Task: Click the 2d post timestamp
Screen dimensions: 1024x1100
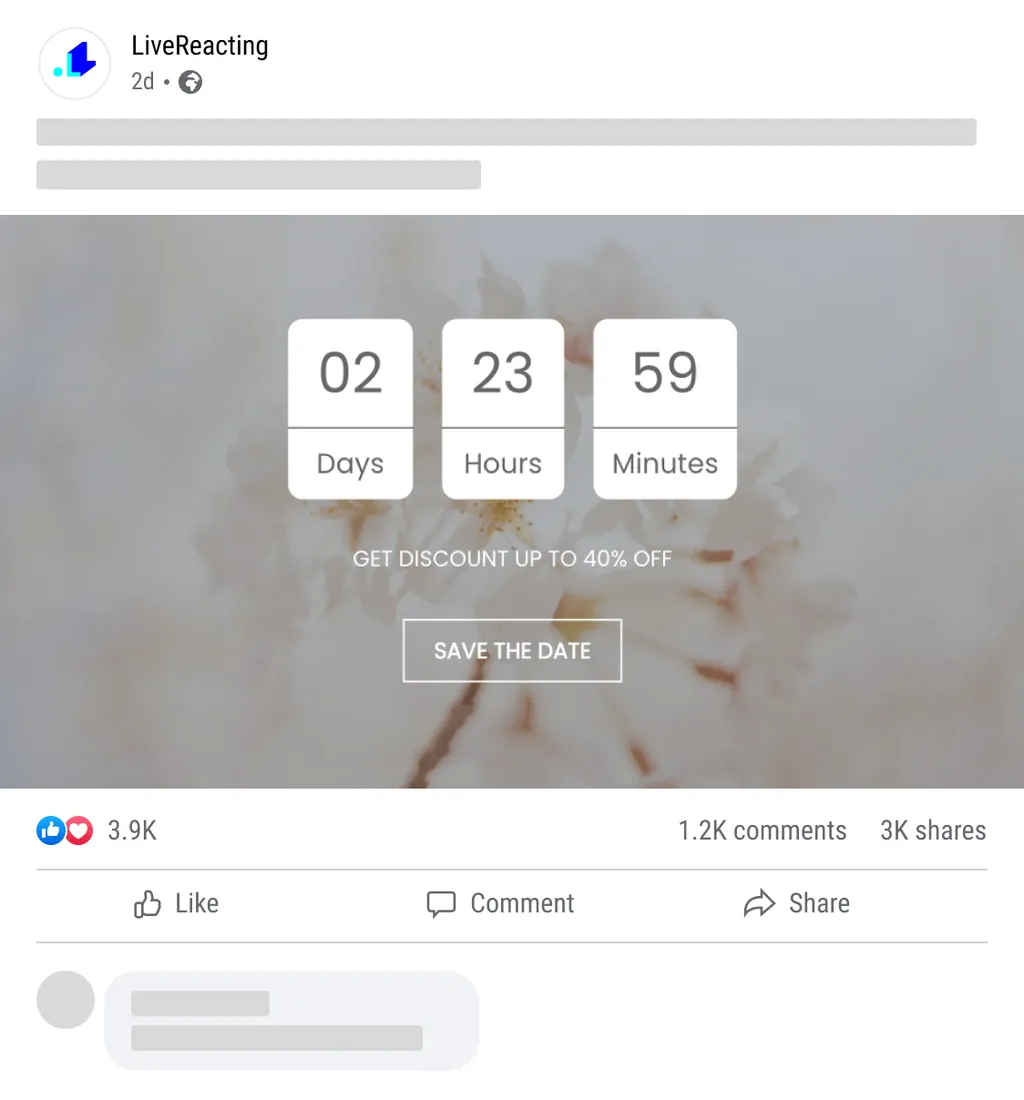Action: click(142, 81)
